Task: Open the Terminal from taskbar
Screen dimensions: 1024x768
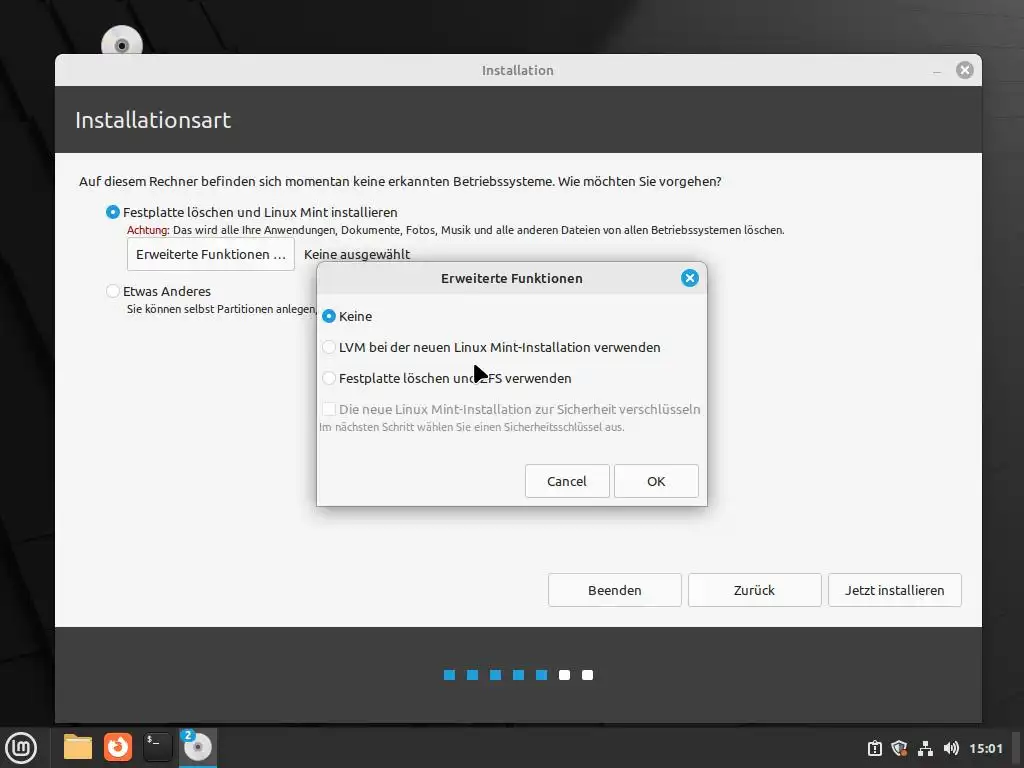Action: tap(157, 747)
